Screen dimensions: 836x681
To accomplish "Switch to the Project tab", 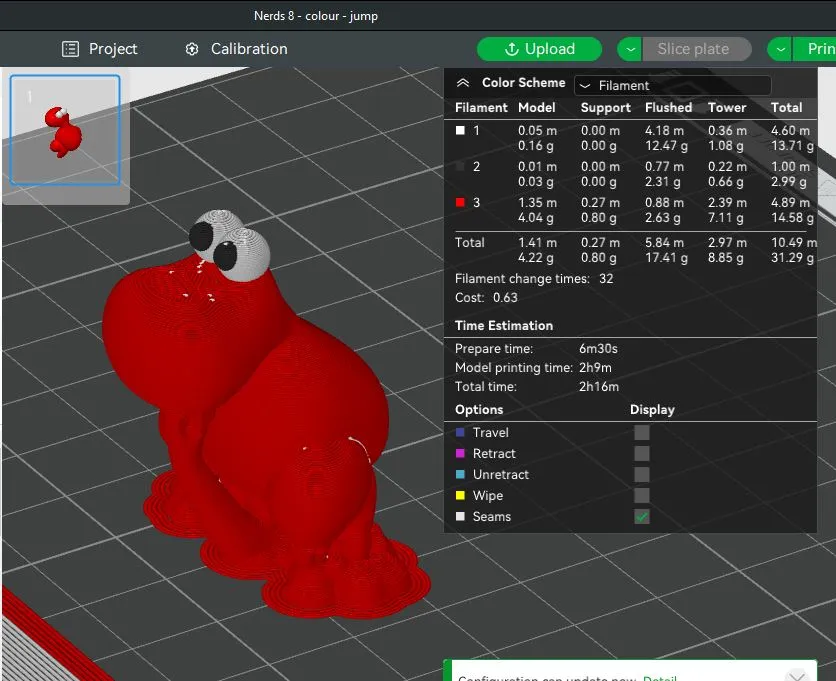I will click(x=100, y=49).
